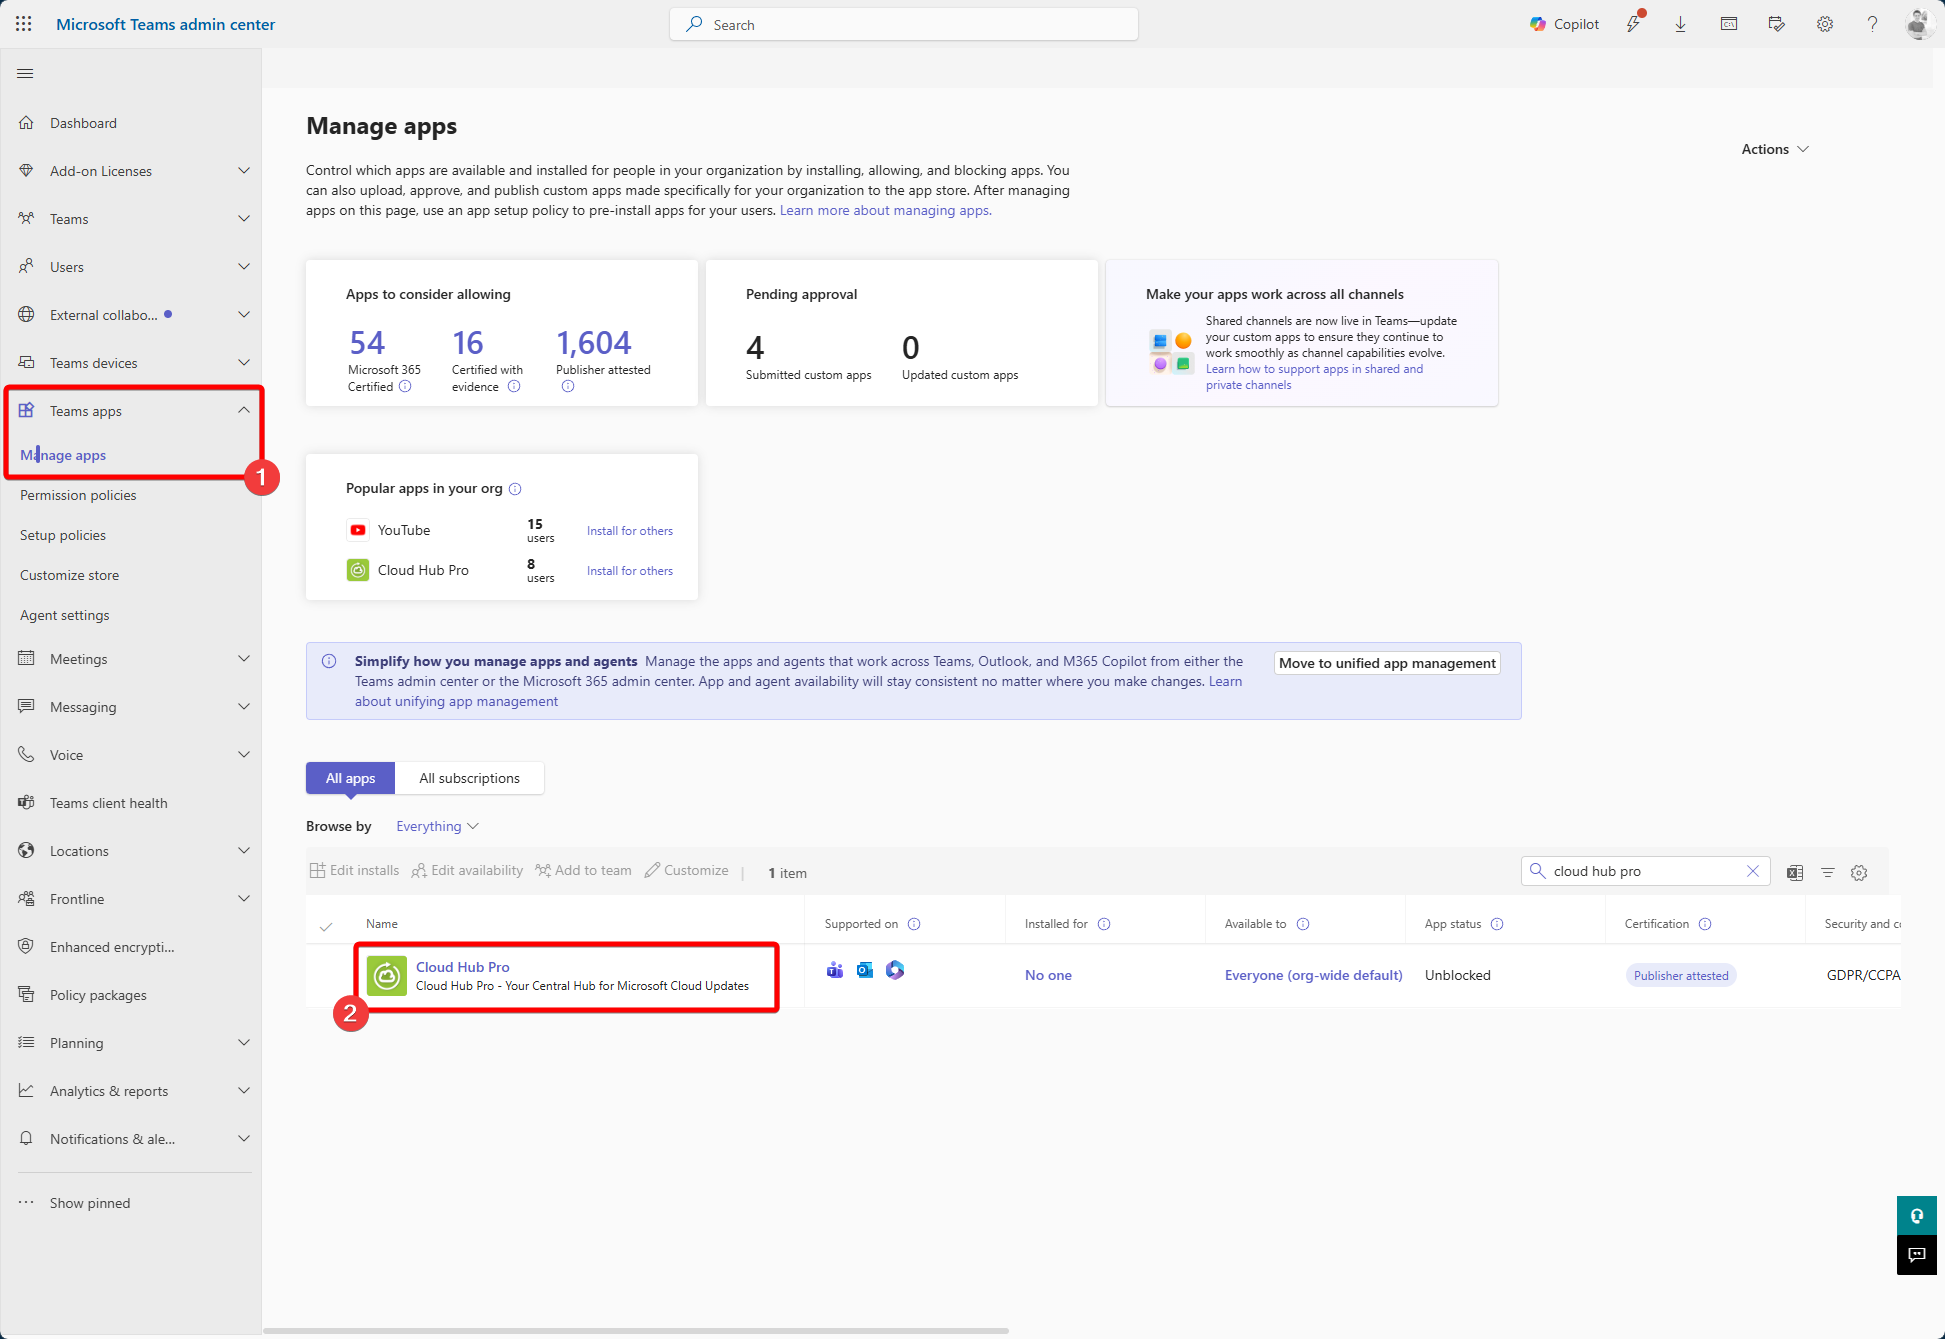Open the filter icon beside the app search

coord(1828,873)
